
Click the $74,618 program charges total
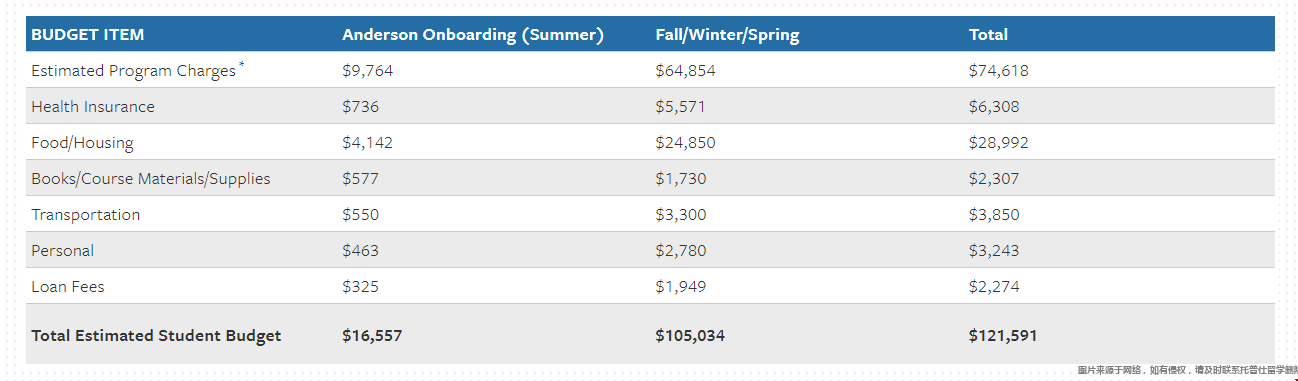point(998,71)
